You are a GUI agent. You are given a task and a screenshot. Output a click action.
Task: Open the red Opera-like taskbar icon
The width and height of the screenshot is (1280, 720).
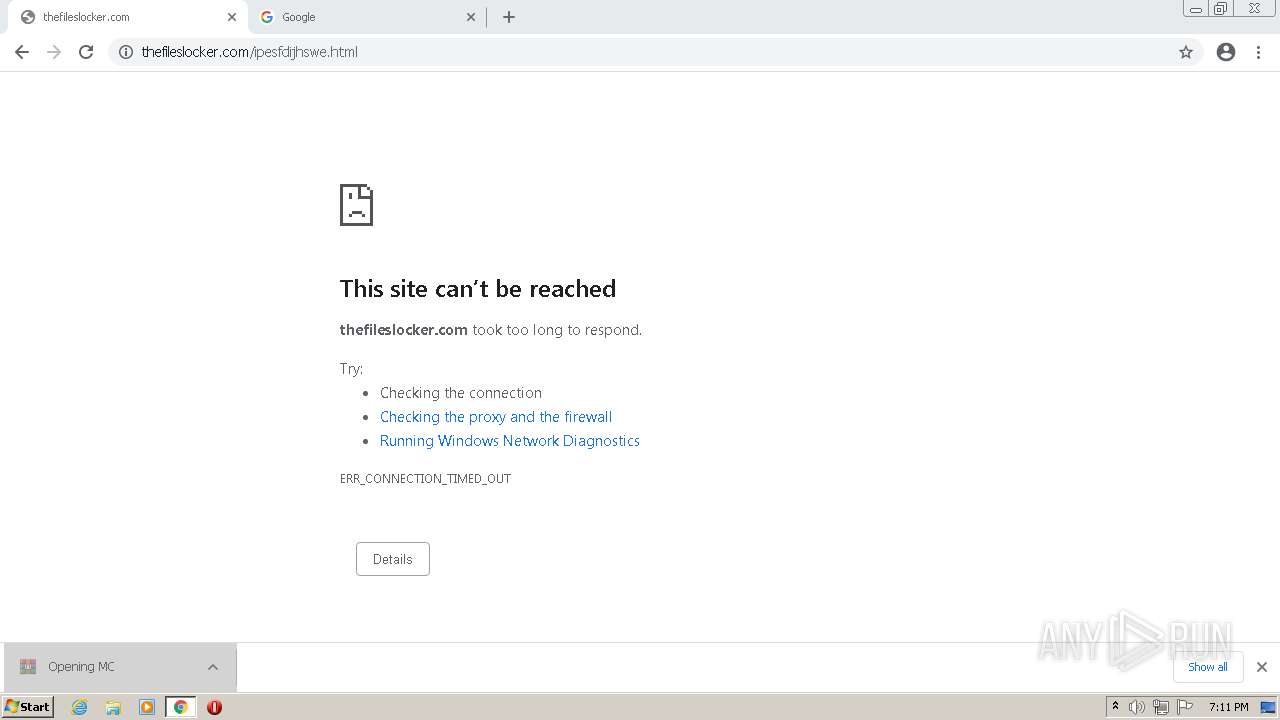214,707
